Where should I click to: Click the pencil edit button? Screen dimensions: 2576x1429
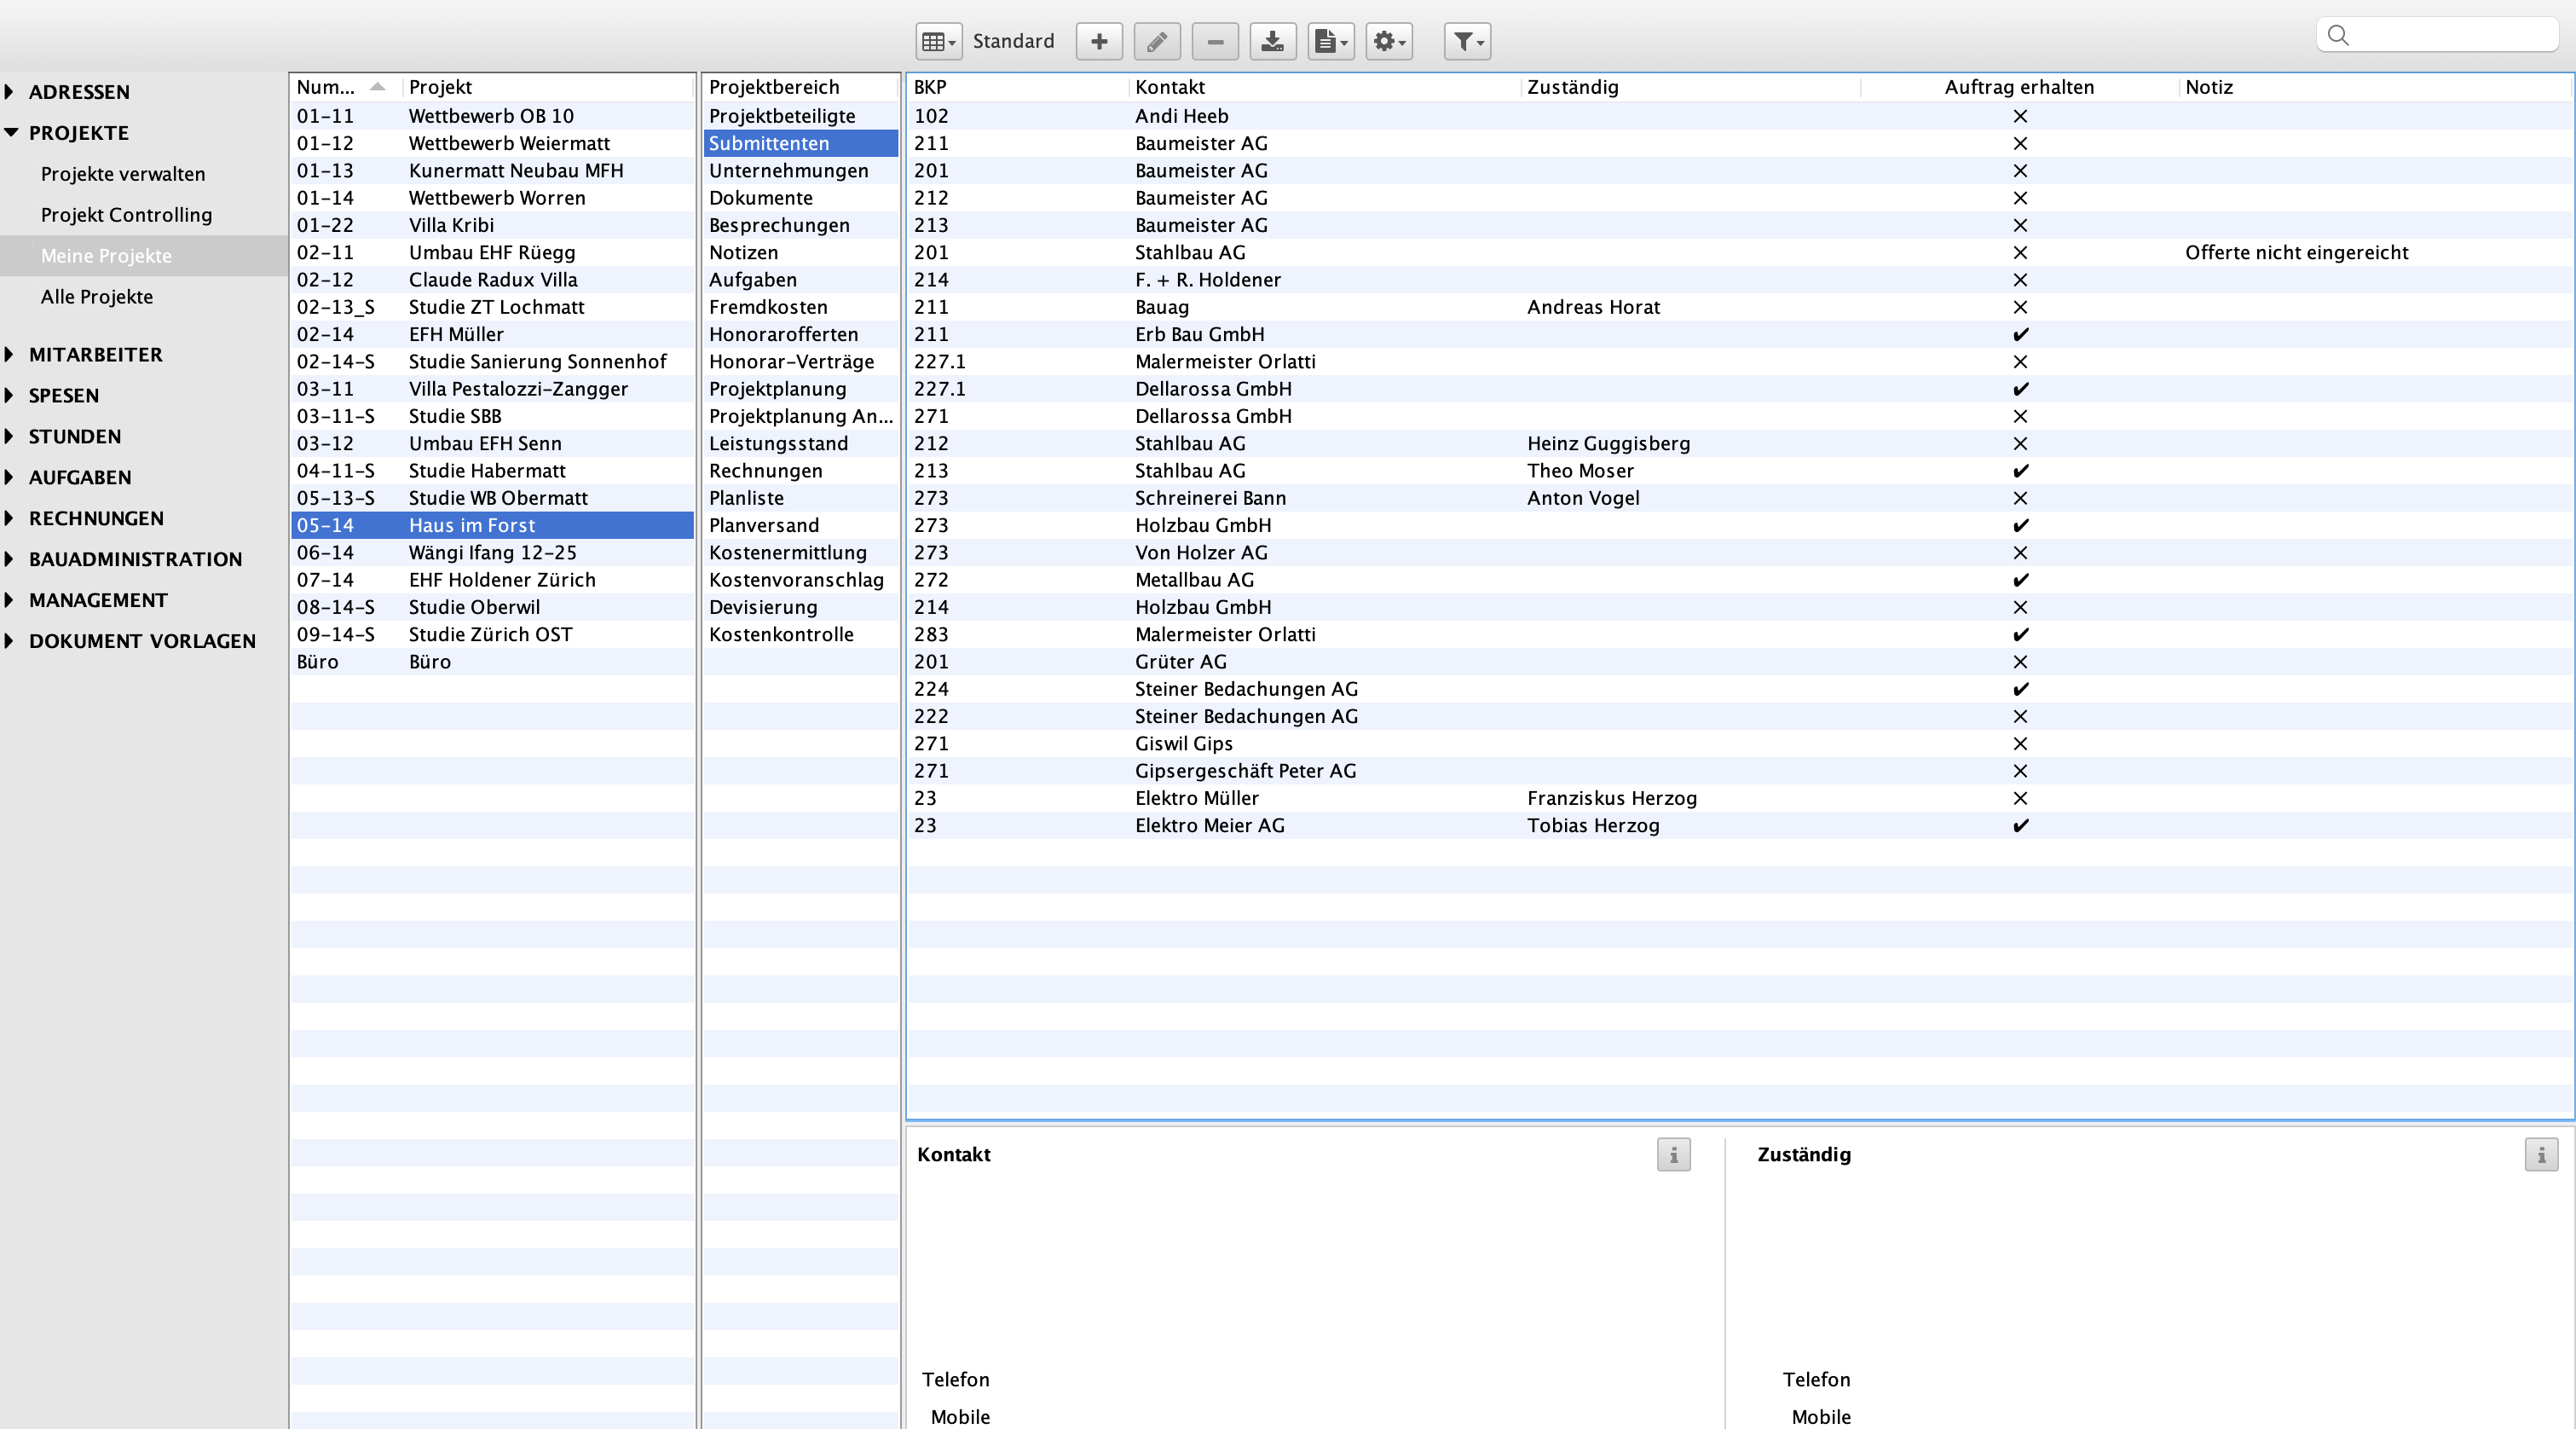coord(1156,41)
